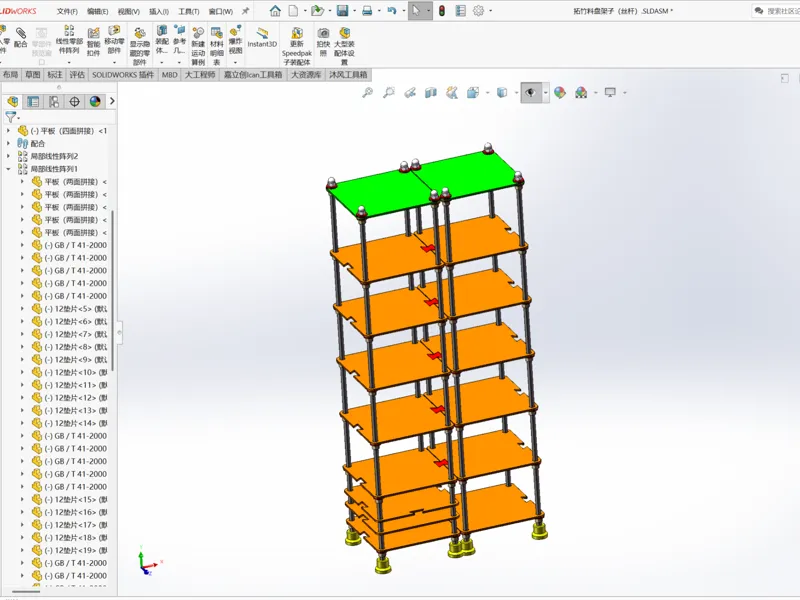
Task: Open dropdown arrow next to Save icon
Action: point(355,11)
